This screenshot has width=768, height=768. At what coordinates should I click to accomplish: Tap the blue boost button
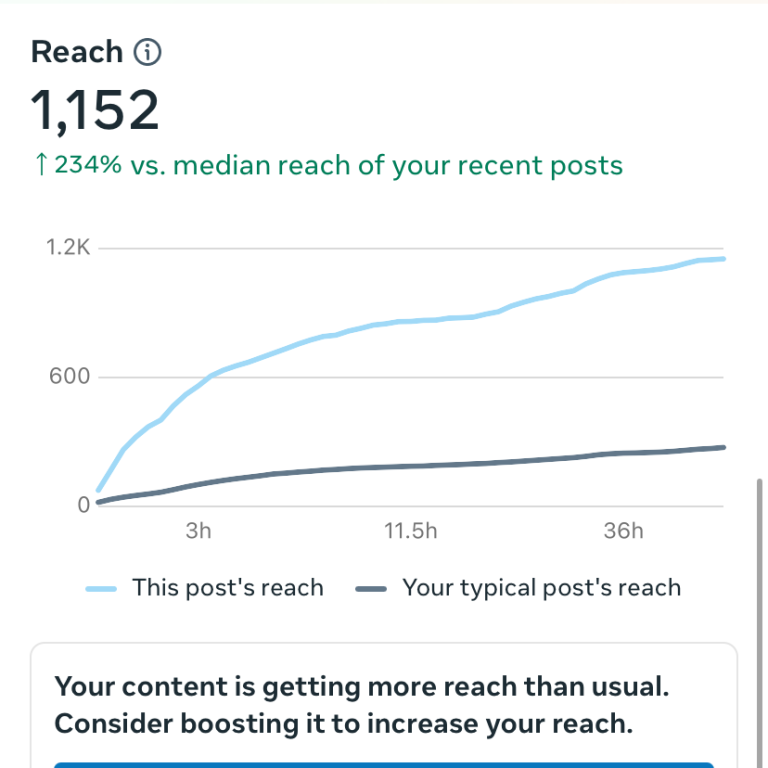click(384, 765)
